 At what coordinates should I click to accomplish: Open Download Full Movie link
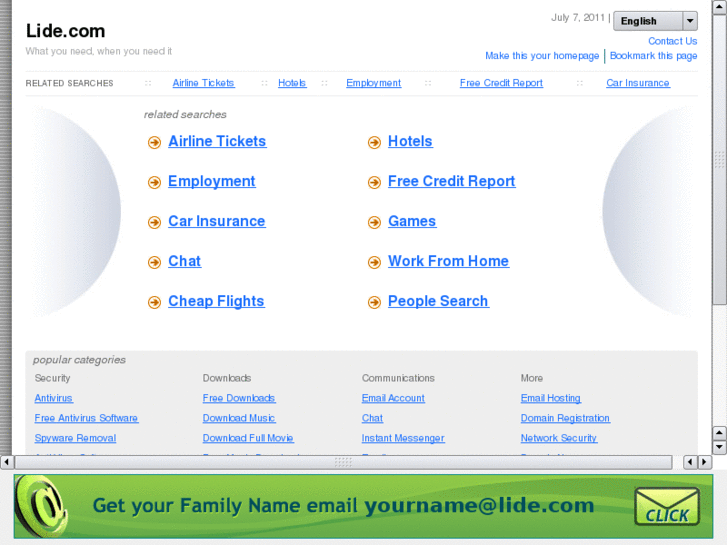pos(248,438)
